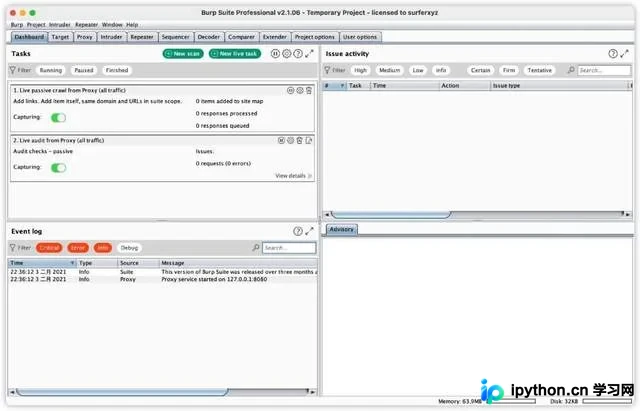640x411 pixels.
Task: Open the Project menu
Action: click(36, 24)
